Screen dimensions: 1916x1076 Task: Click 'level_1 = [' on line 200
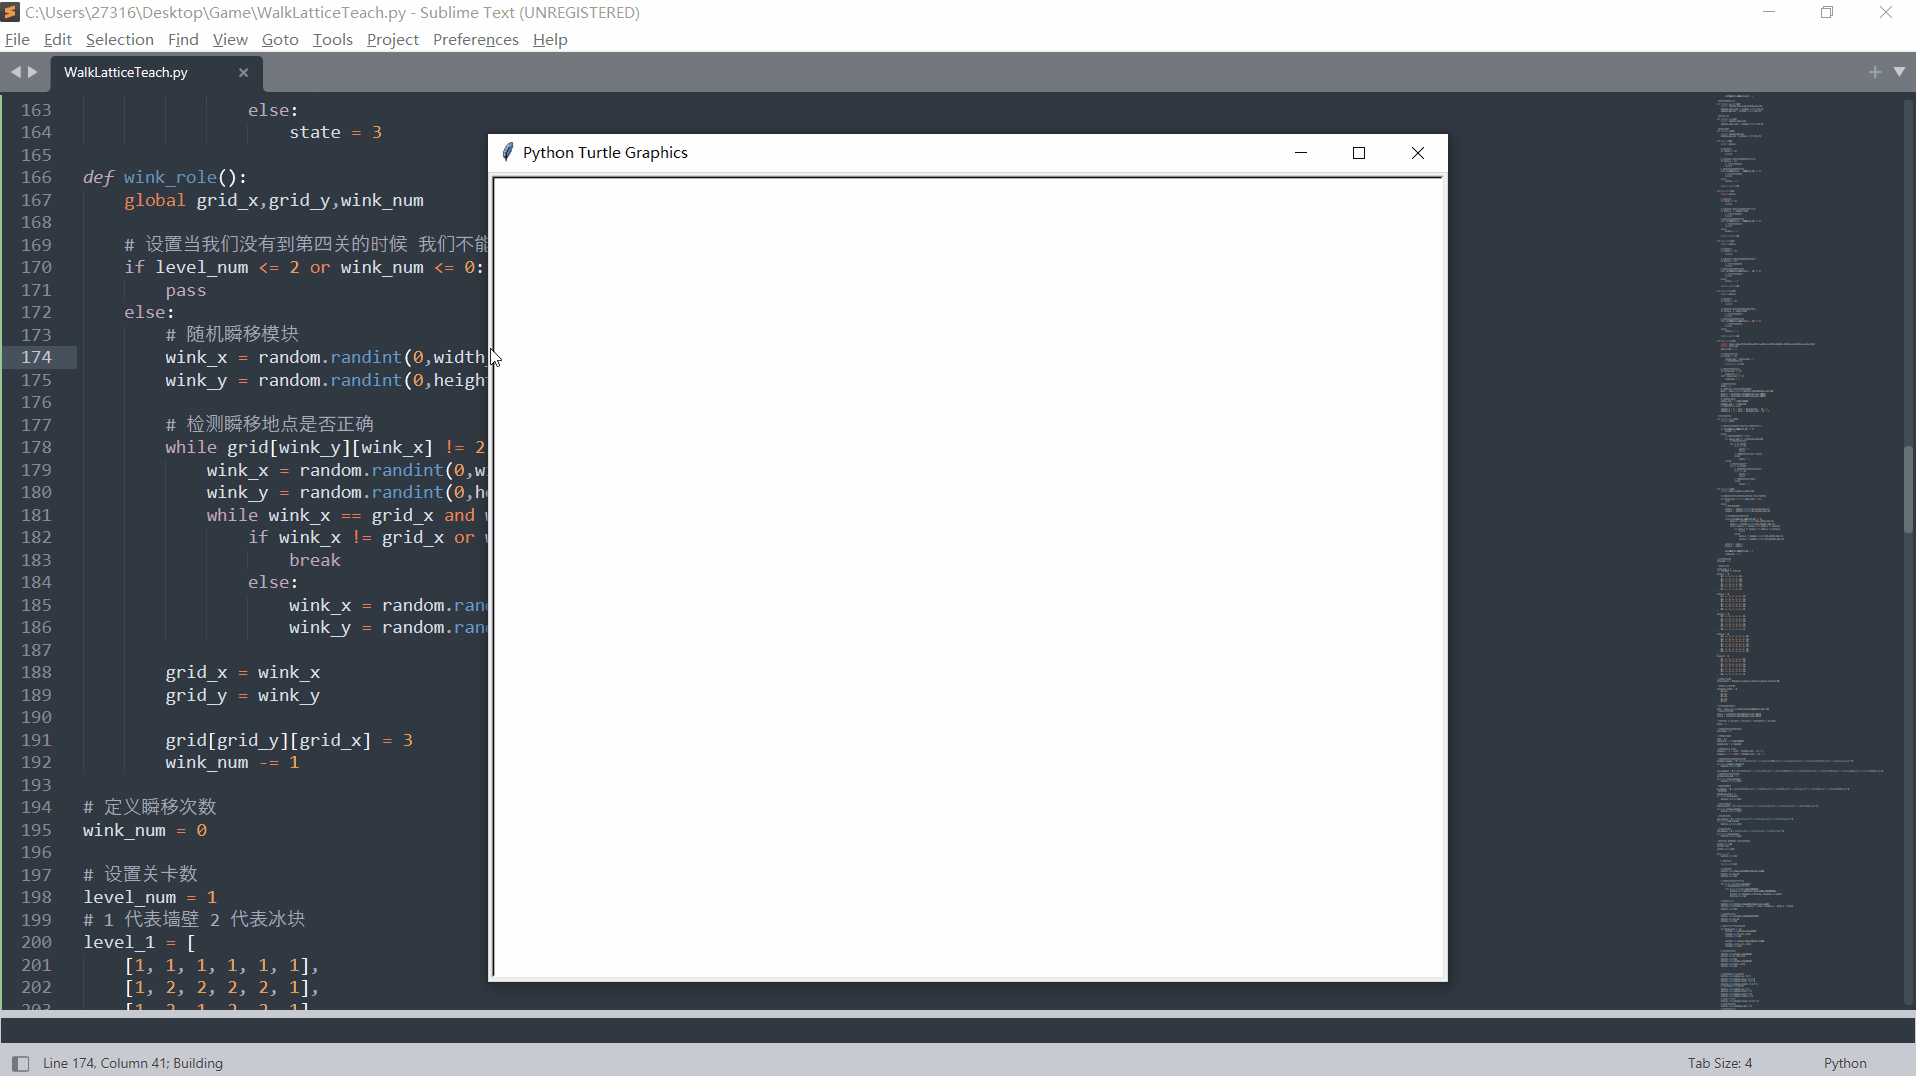139,942
